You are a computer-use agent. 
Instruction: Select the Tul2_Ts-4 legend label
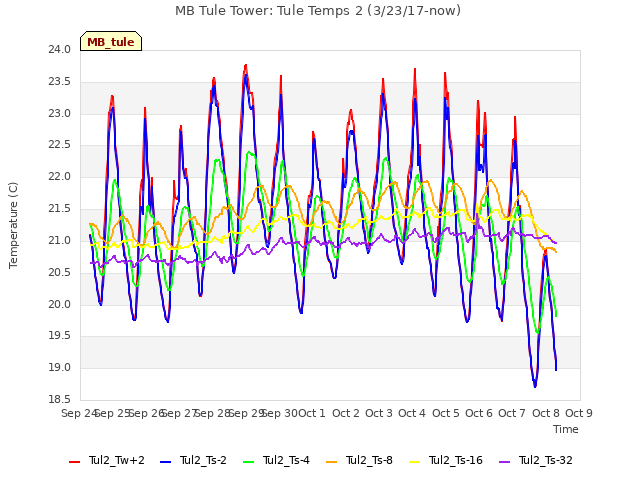point(287,460)
